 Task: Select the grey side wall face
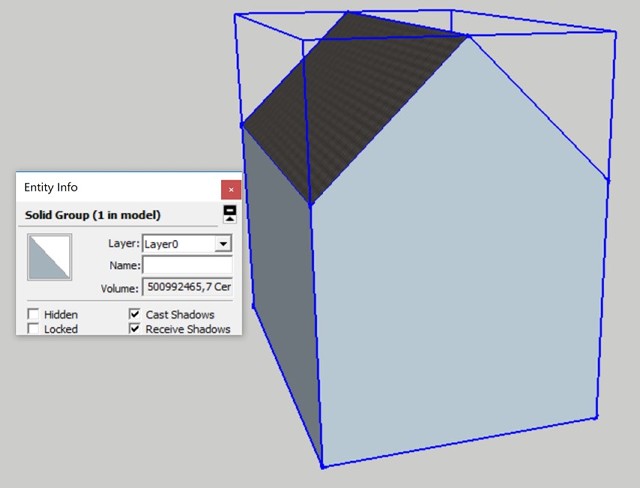282,294
